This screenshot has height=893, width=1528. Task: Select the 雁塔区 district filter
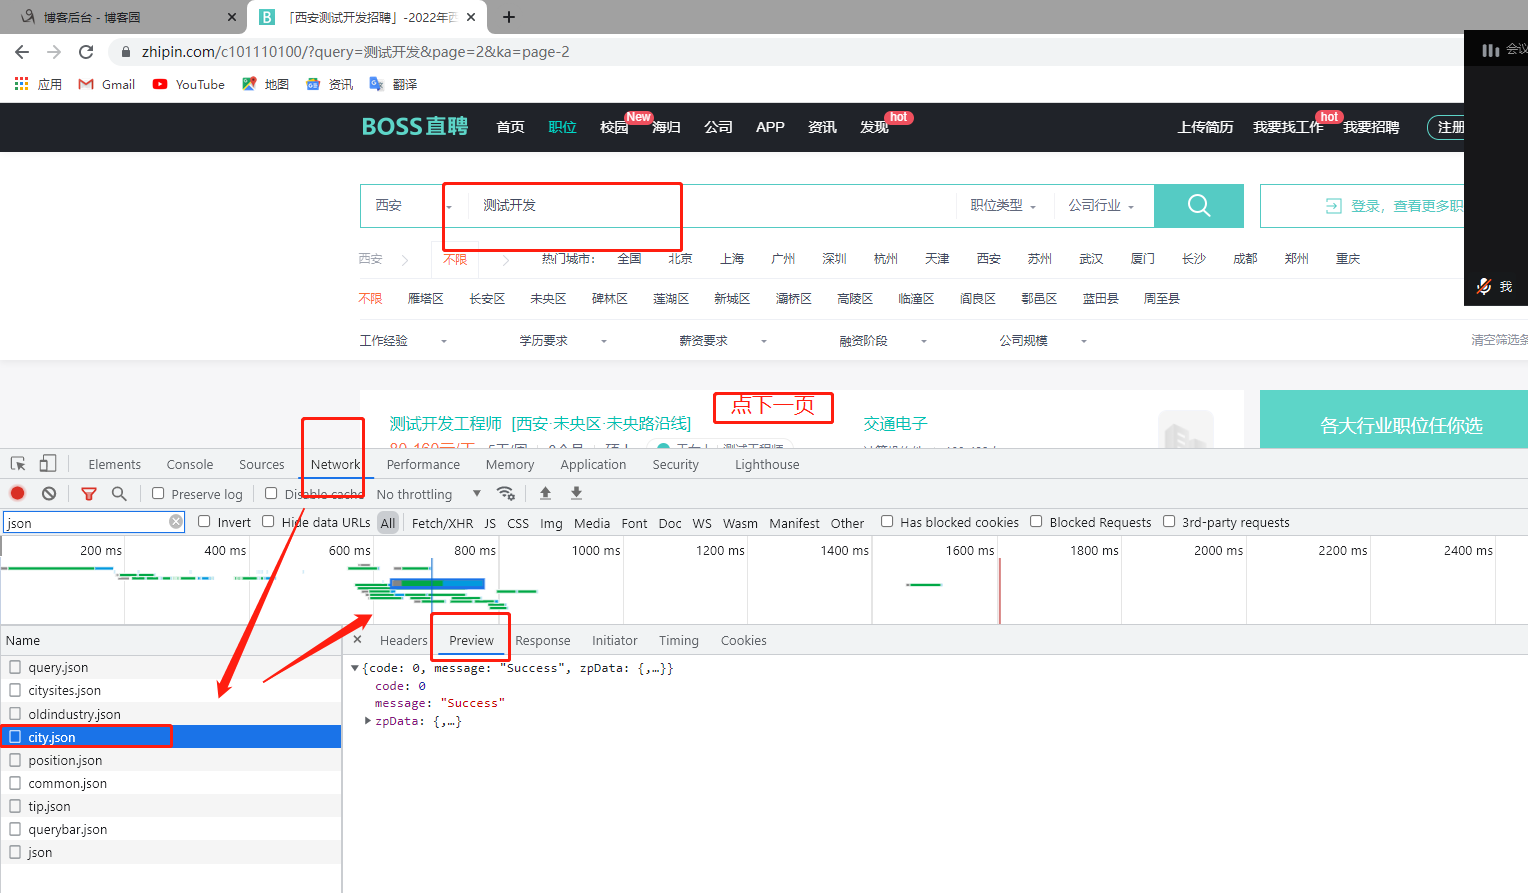(426, 299)
